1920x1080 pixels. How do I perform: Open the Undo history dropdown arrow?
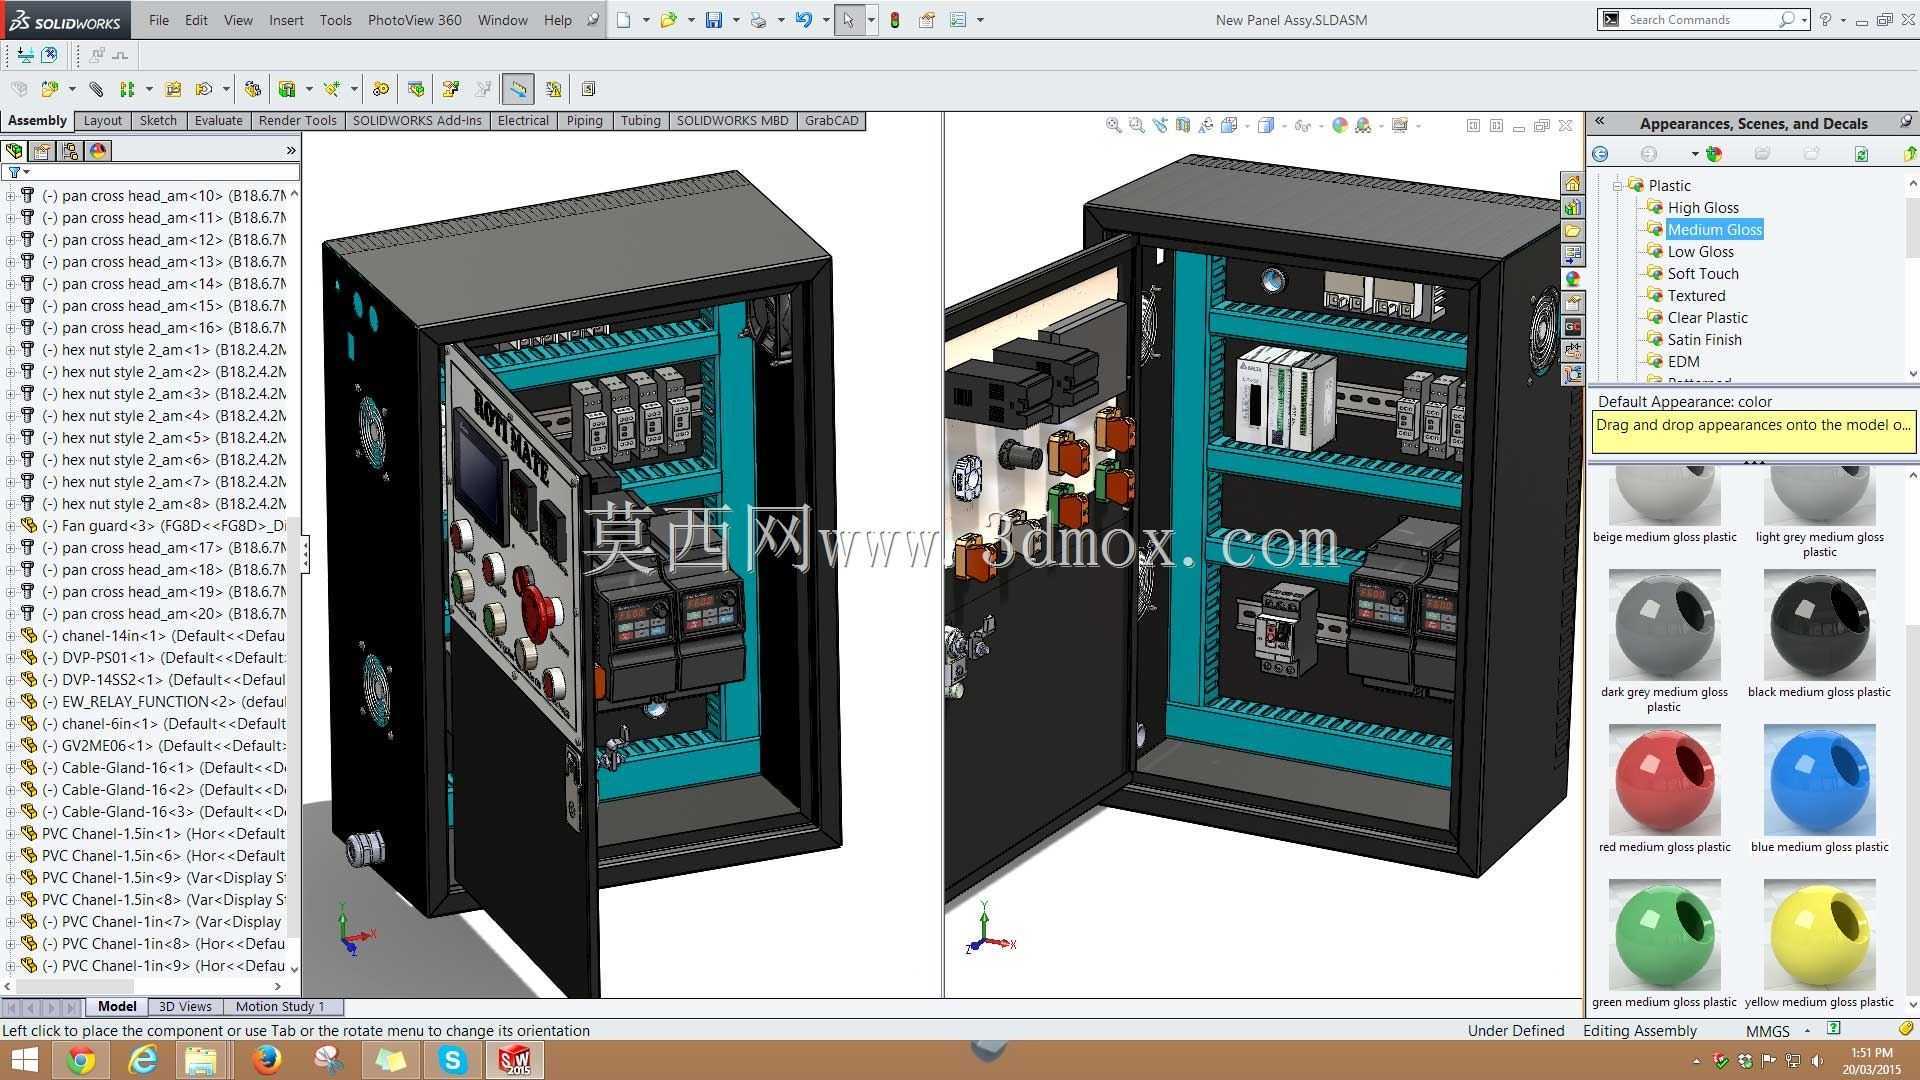pyautogui.click(x=826, y=20)
